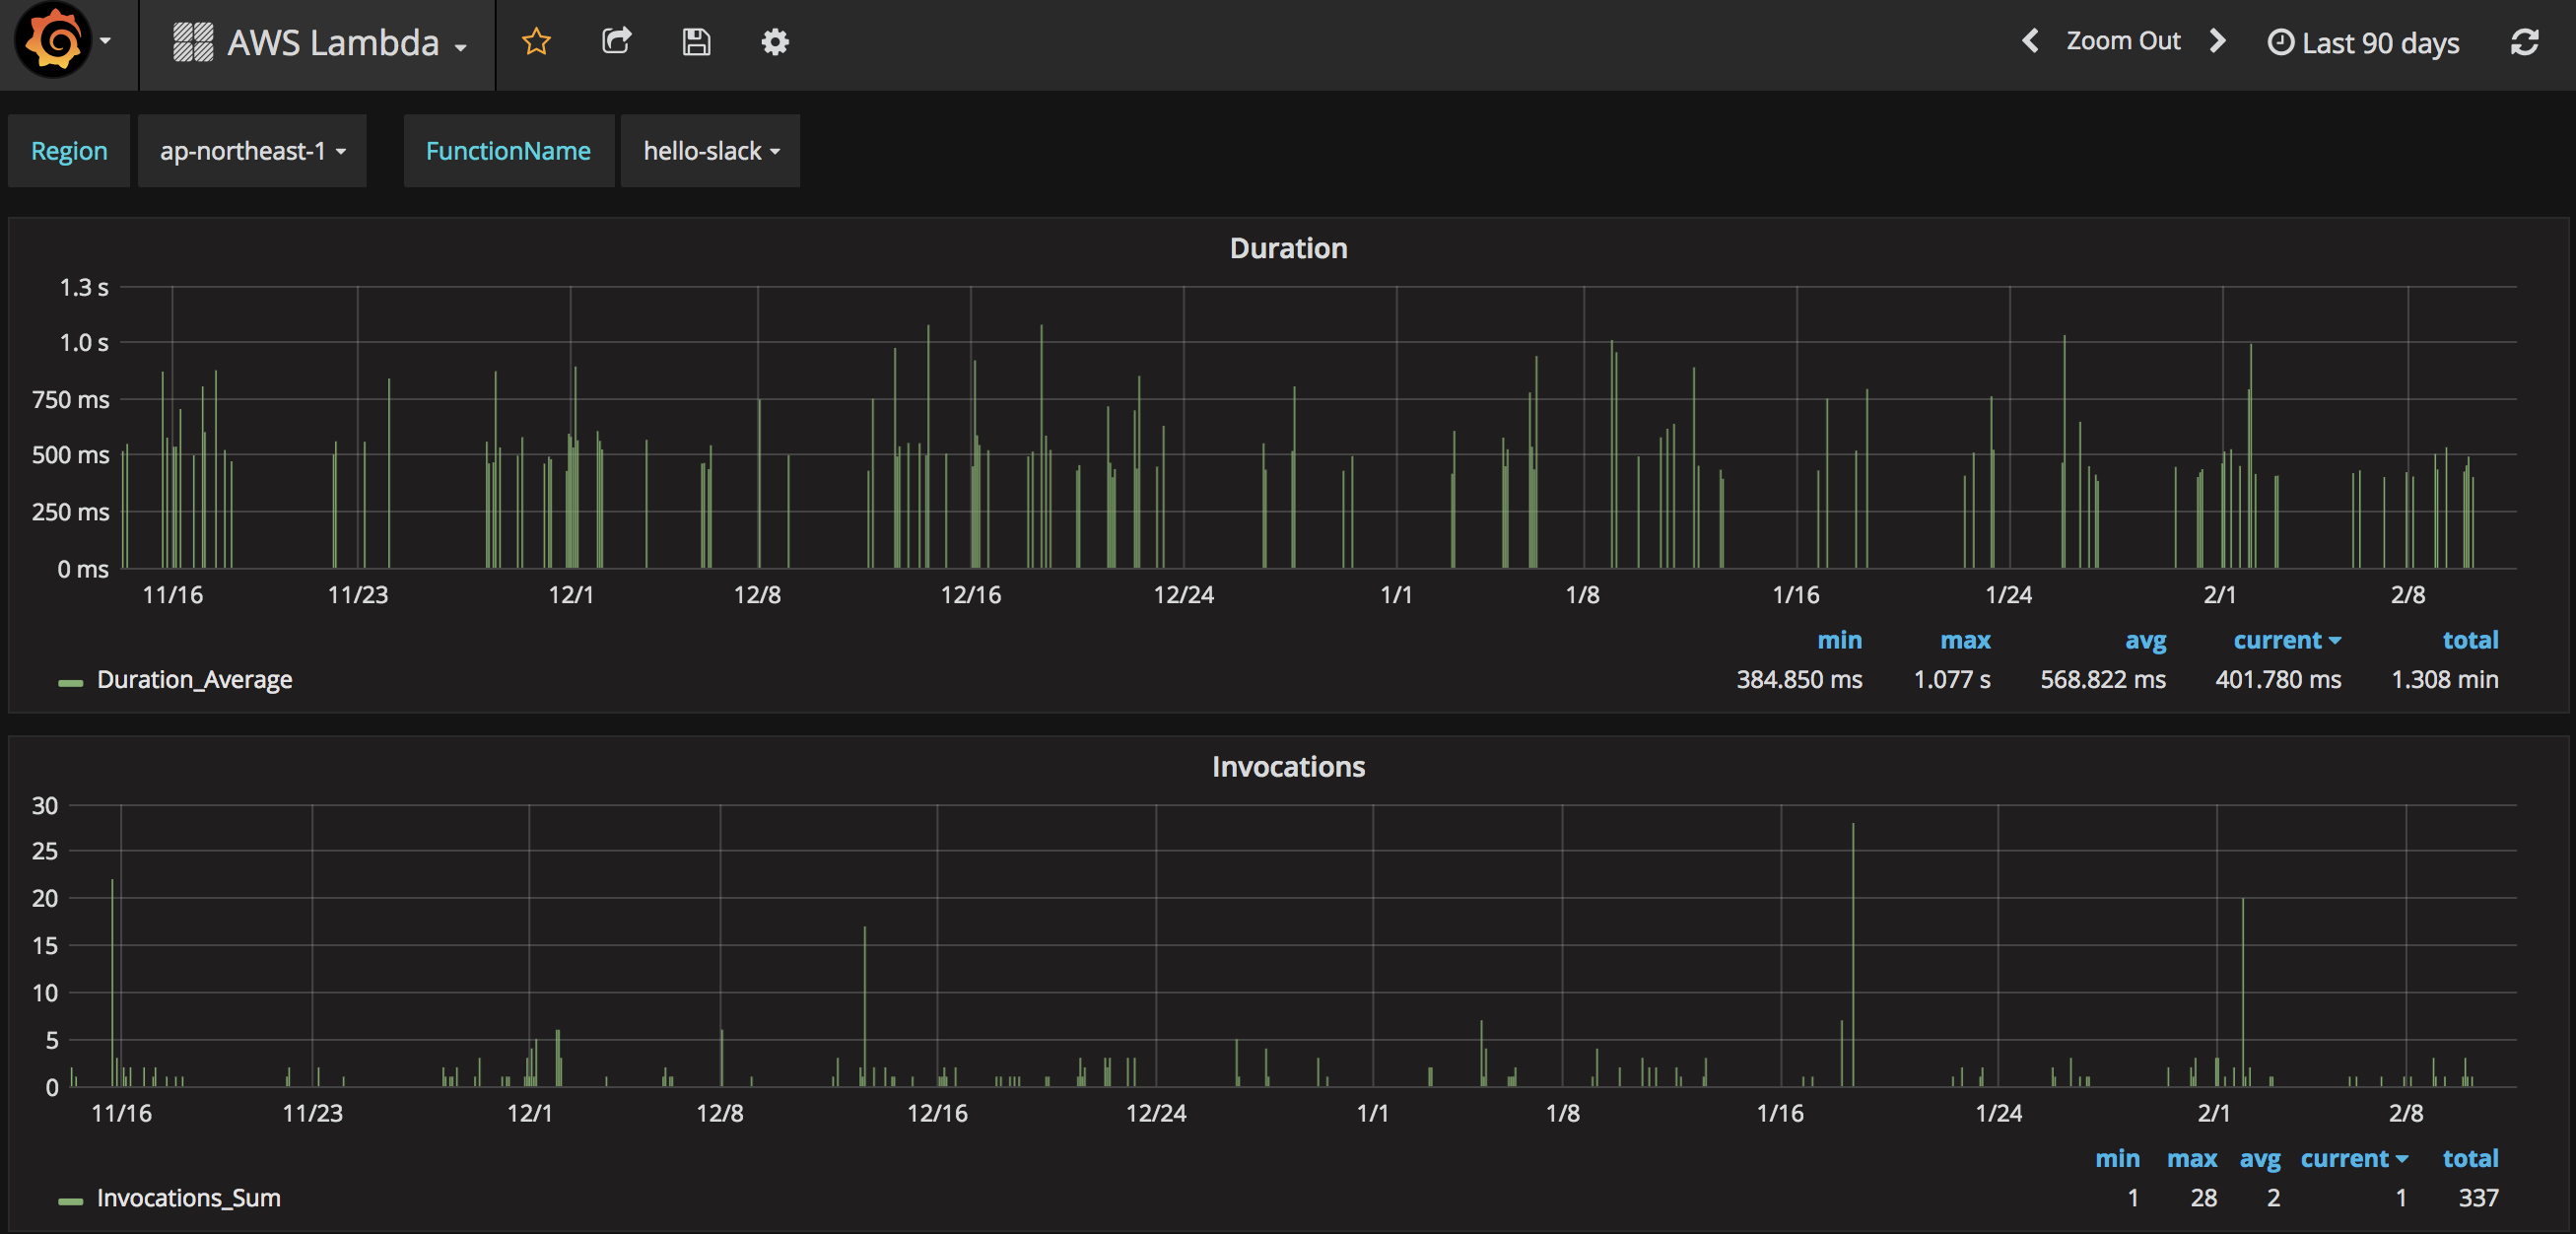This screenshot has width=2576, height=1234.
Task: Click the Zoom Out button
Action: (x=2123, y=41)
